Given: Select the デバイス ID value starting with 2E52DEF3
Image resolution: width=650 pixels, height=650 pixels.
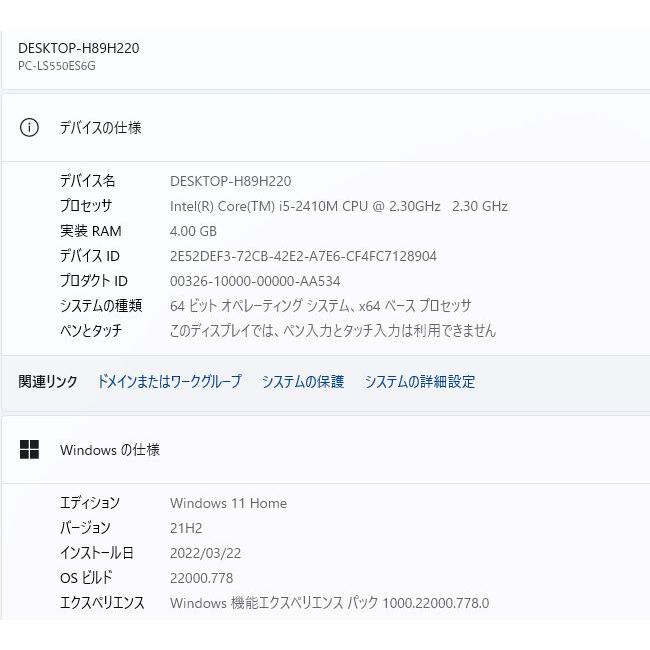Looking at the screenshot, I should (303, 256).
